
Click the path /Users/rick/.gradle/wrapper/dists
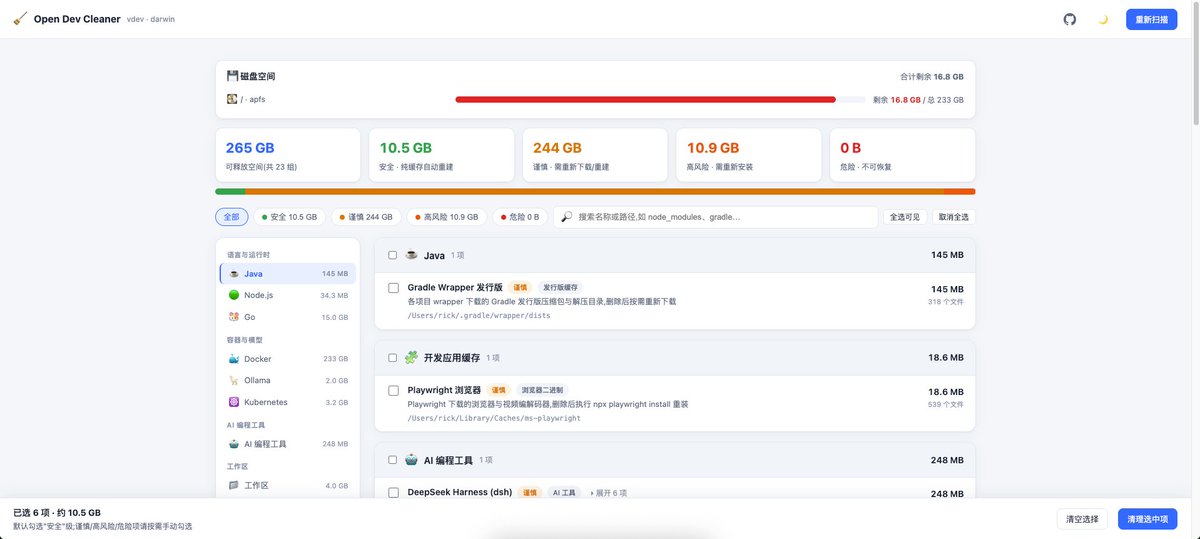[x=479, y=315]
